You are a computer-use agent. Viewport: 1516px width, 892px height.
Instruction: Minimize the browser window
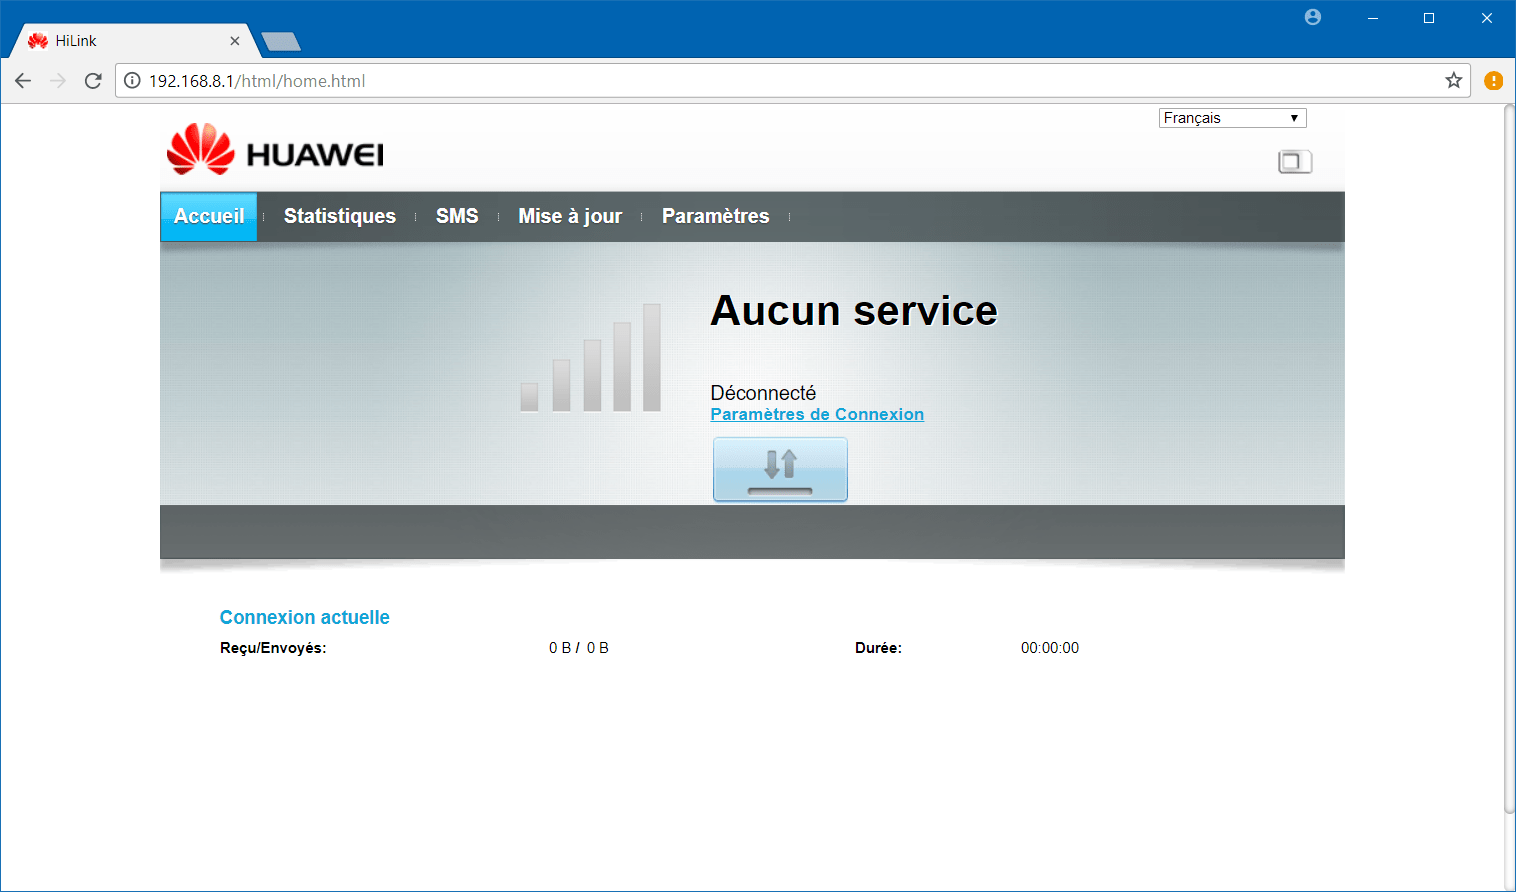(1373, 18)
